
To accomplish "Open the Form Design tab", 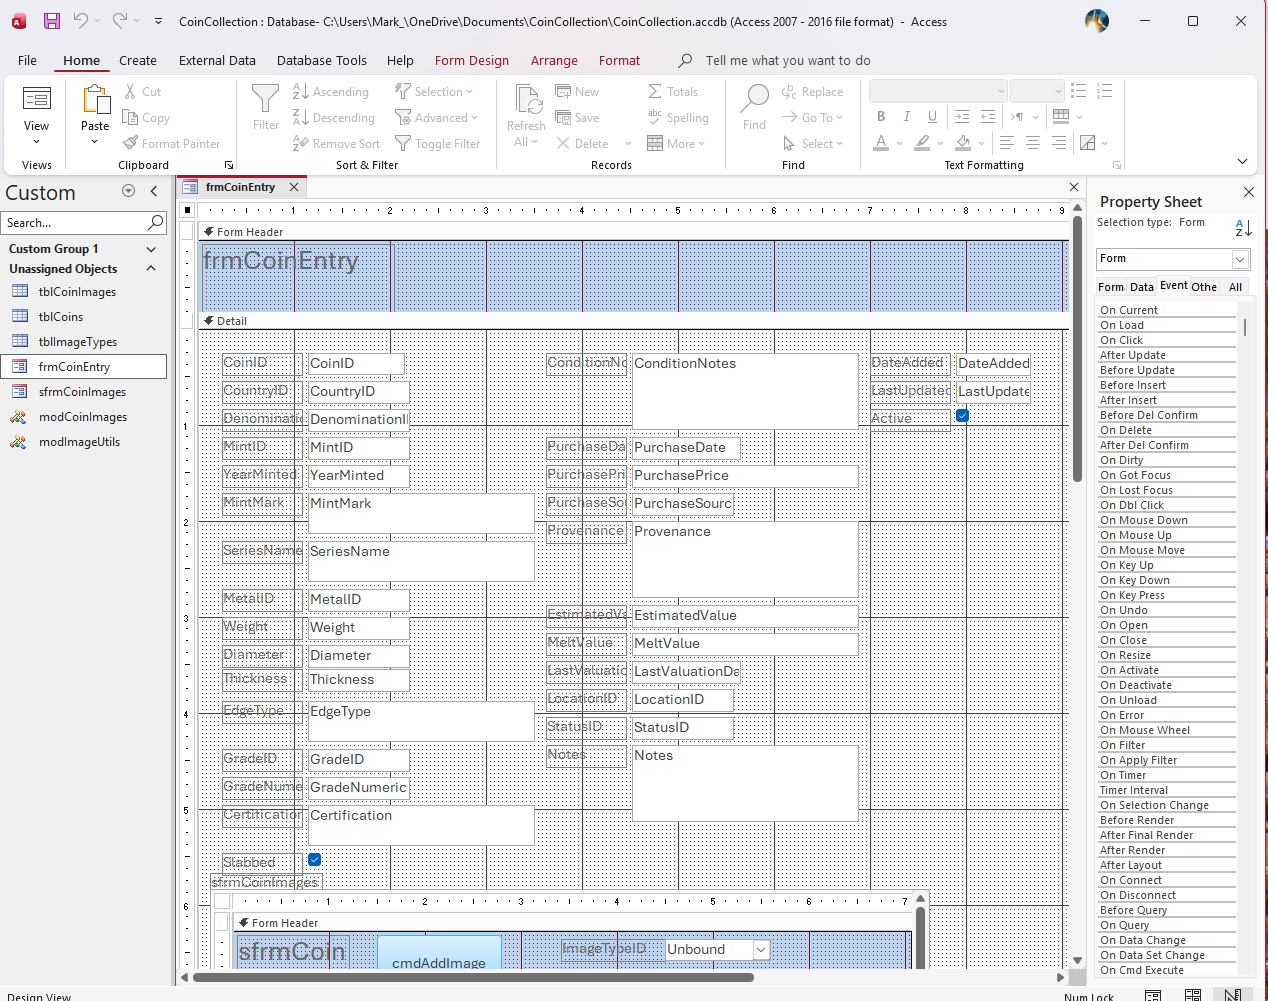I will click(472, 60).
